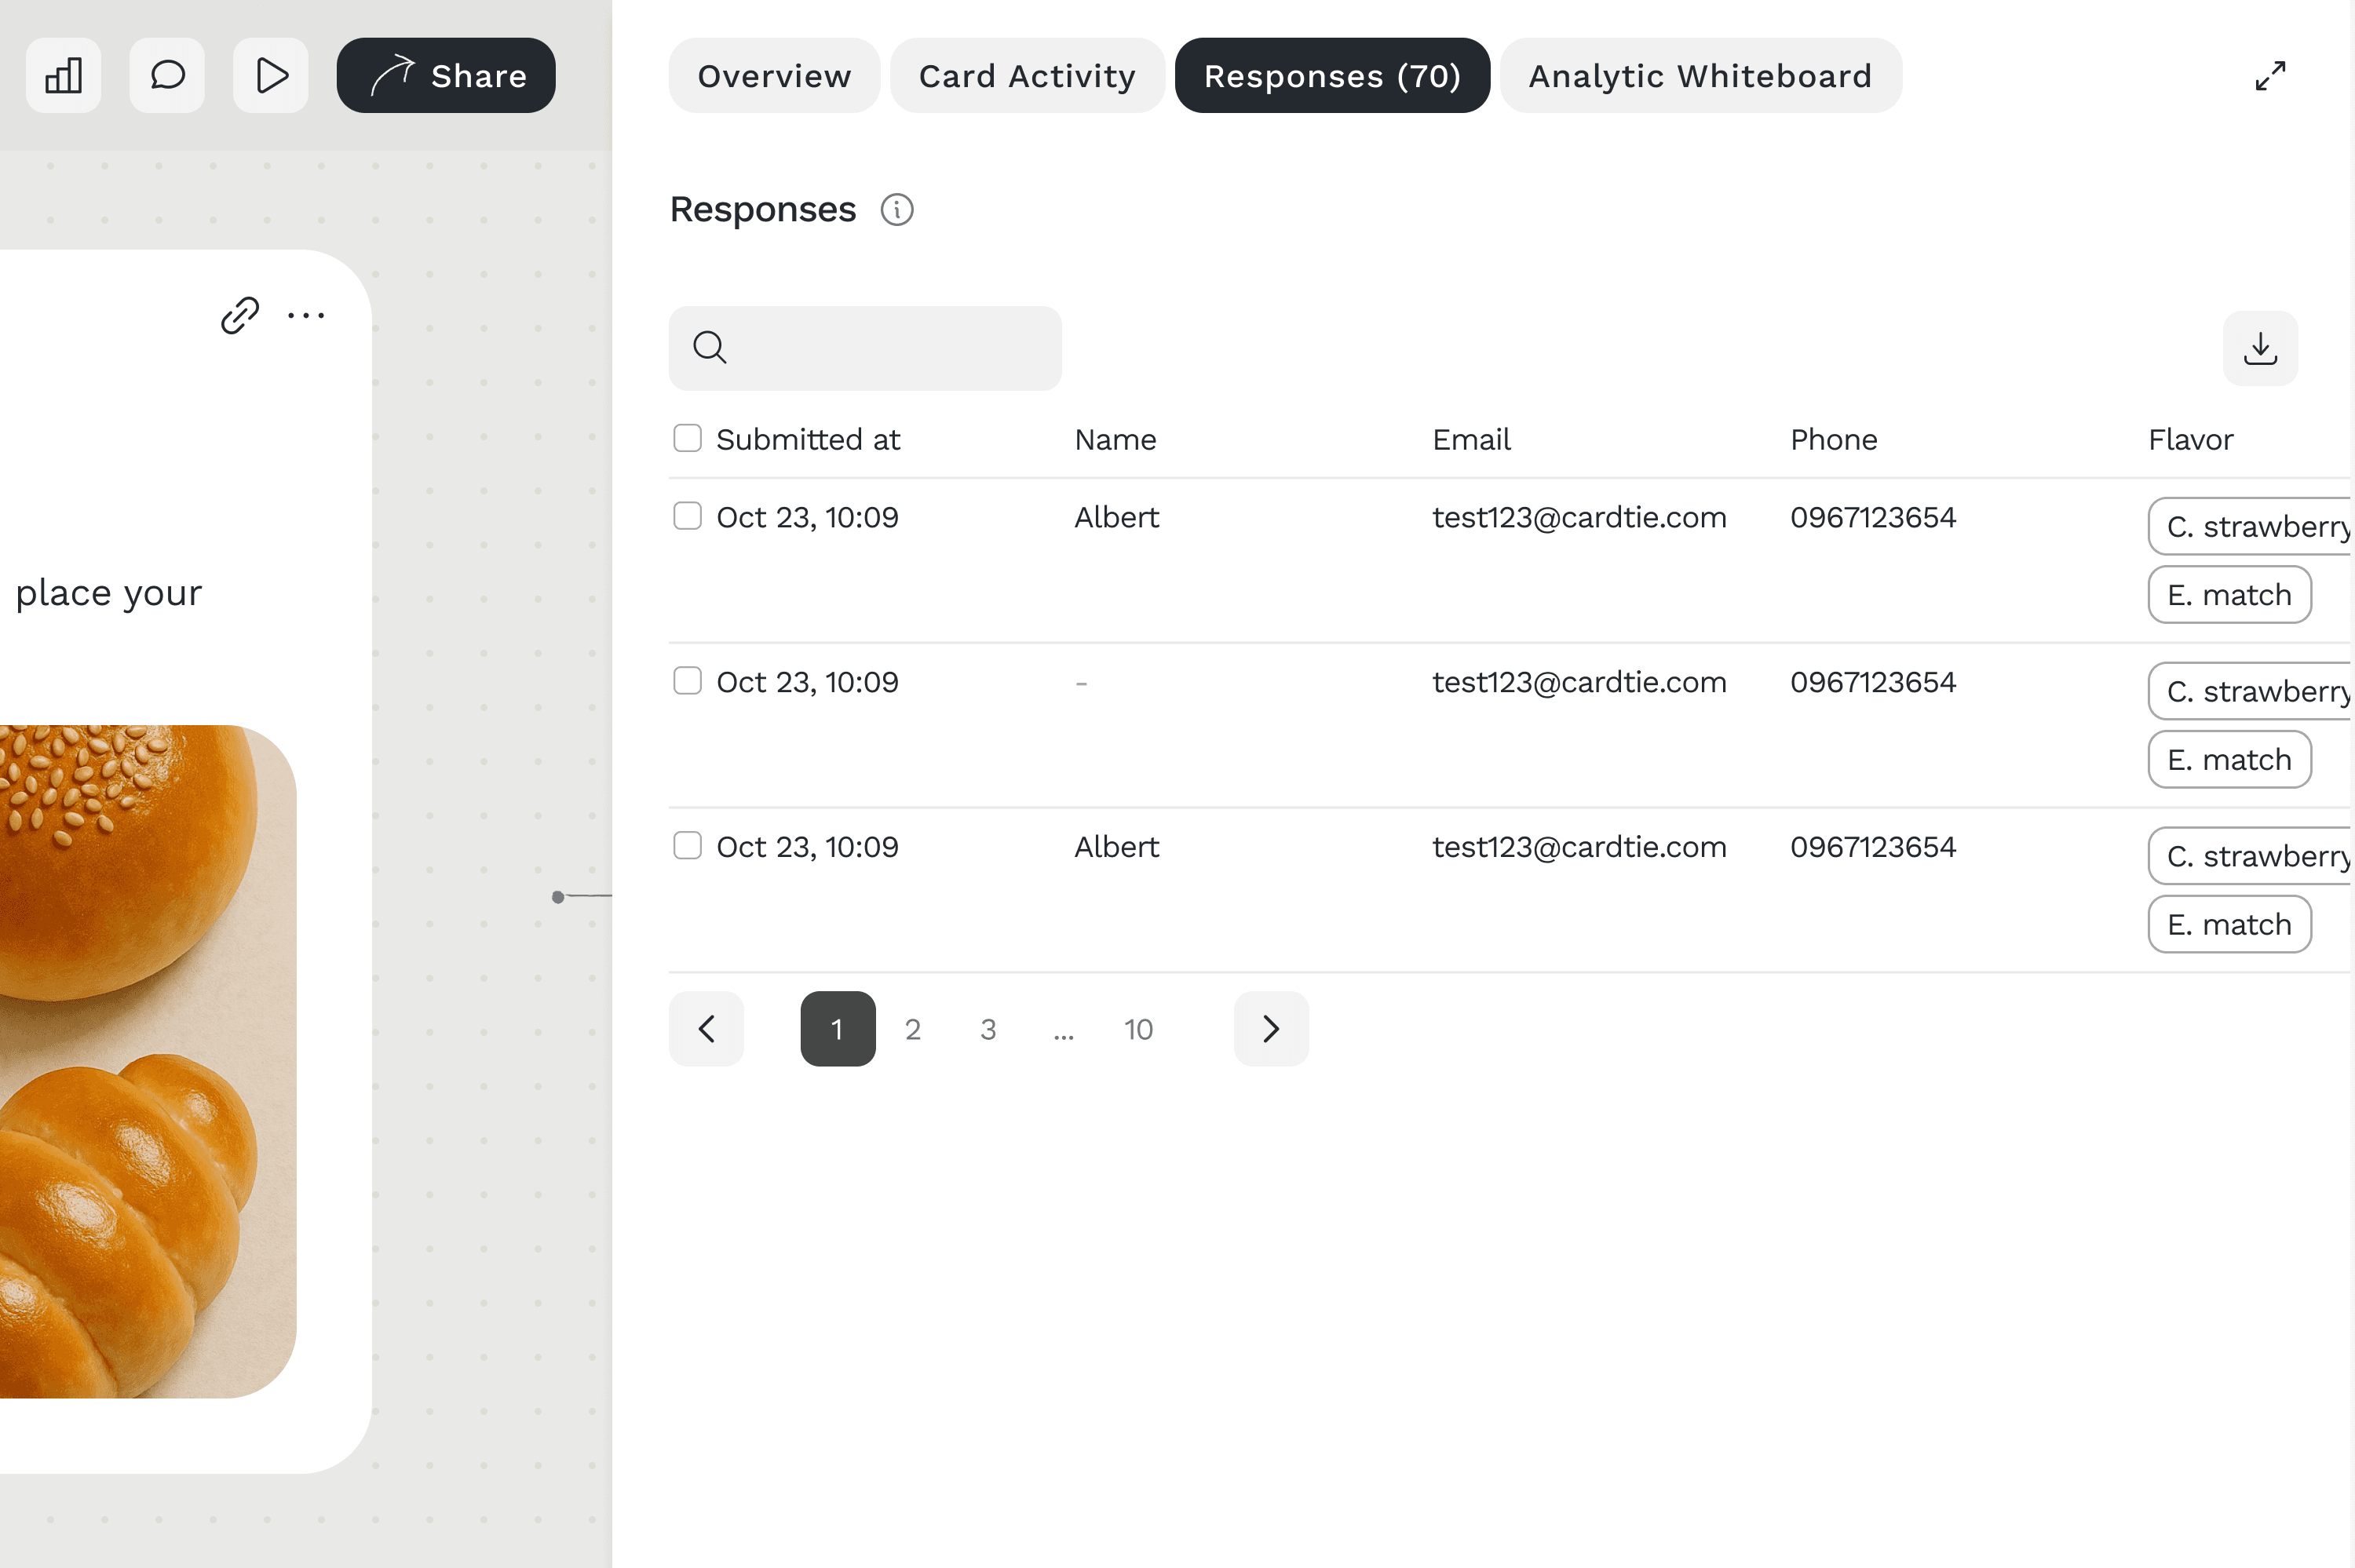Image resolution: width=2355 pixels, height=1568 pixels.
Task: Switch to the Overview tab
Action: [x=774, y=76]
